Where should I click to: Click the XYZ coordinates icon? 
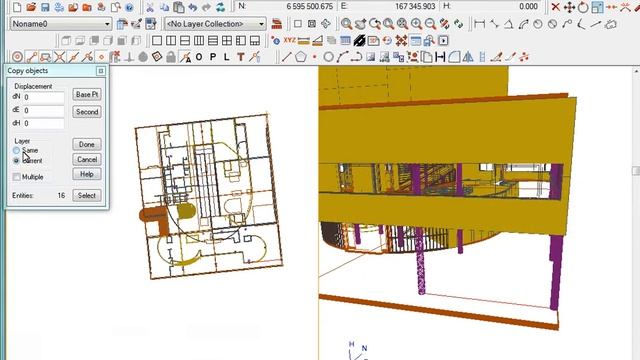[289, 40]
